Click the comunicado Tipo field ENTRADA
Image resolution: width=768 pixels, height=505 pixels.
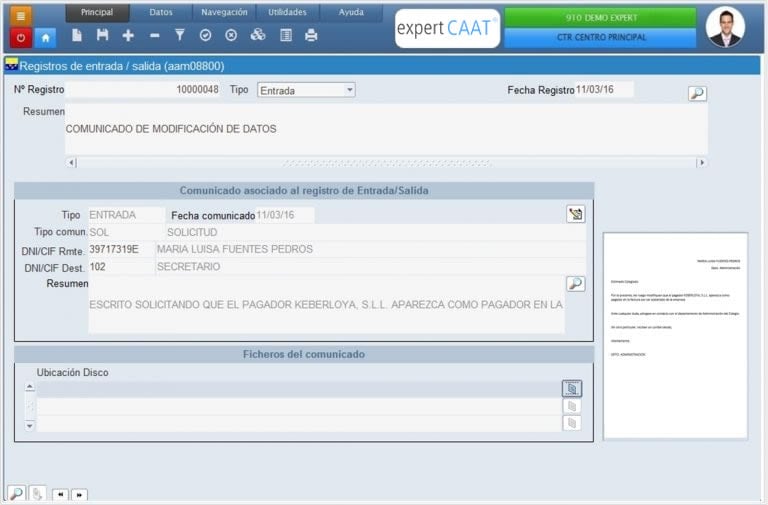[126, 215]
